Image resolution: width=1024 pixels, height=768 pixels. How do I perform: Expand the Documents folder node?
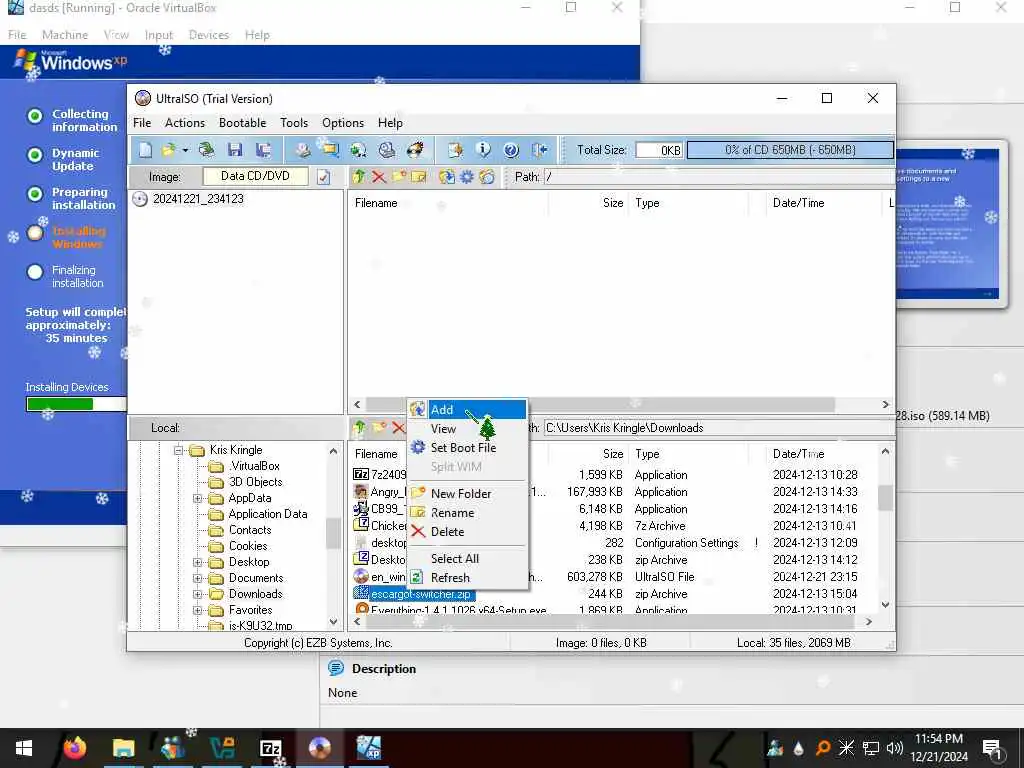tap(197, 578)
